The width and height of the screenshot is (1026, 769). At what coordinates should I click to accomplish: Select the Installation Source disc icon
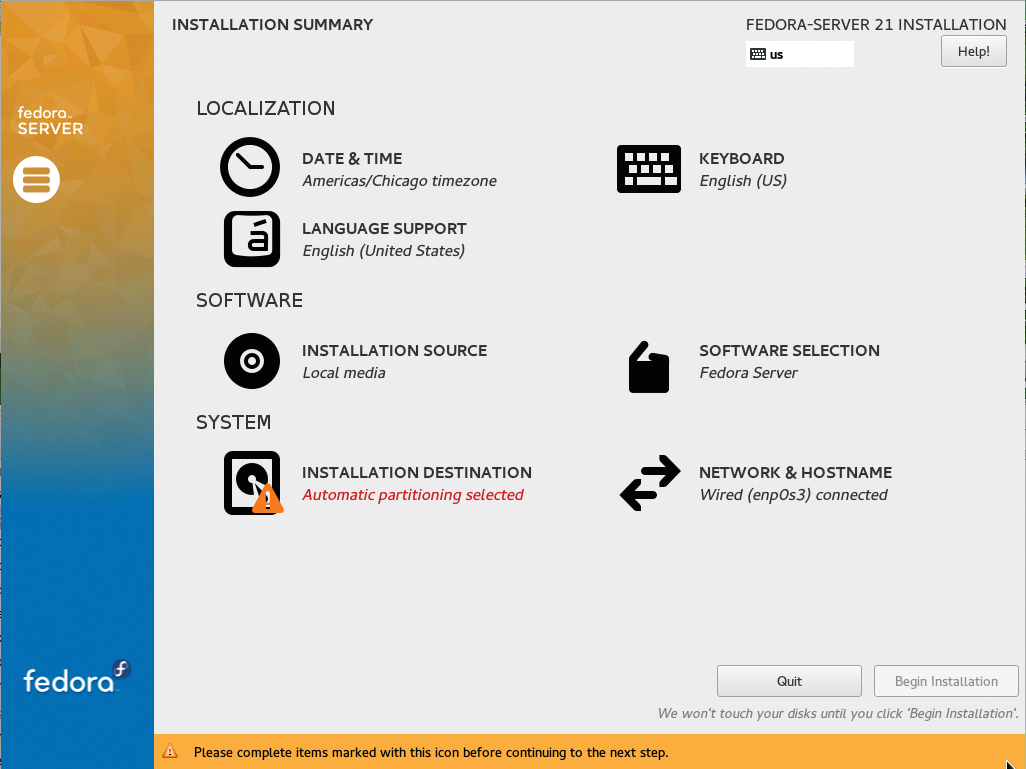coord(251,361)
